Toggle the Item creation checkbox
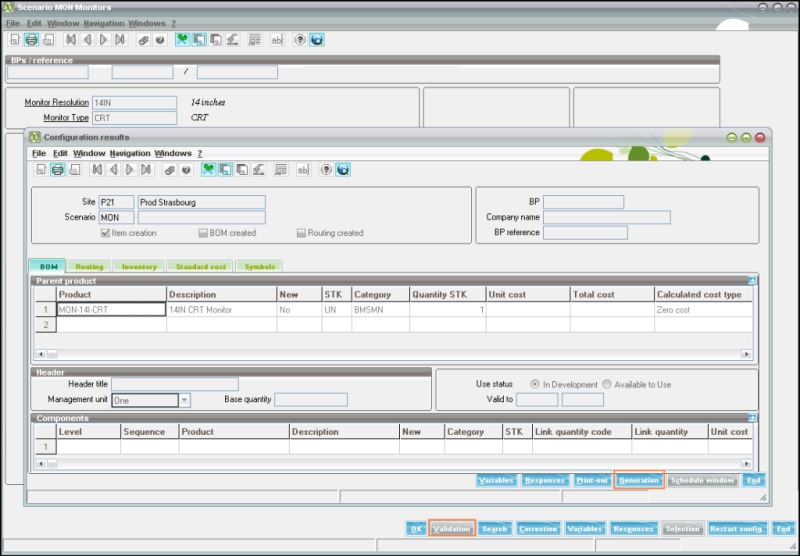Screen dimensions: 800x556 pyautogui.click(x=105, y=233)
